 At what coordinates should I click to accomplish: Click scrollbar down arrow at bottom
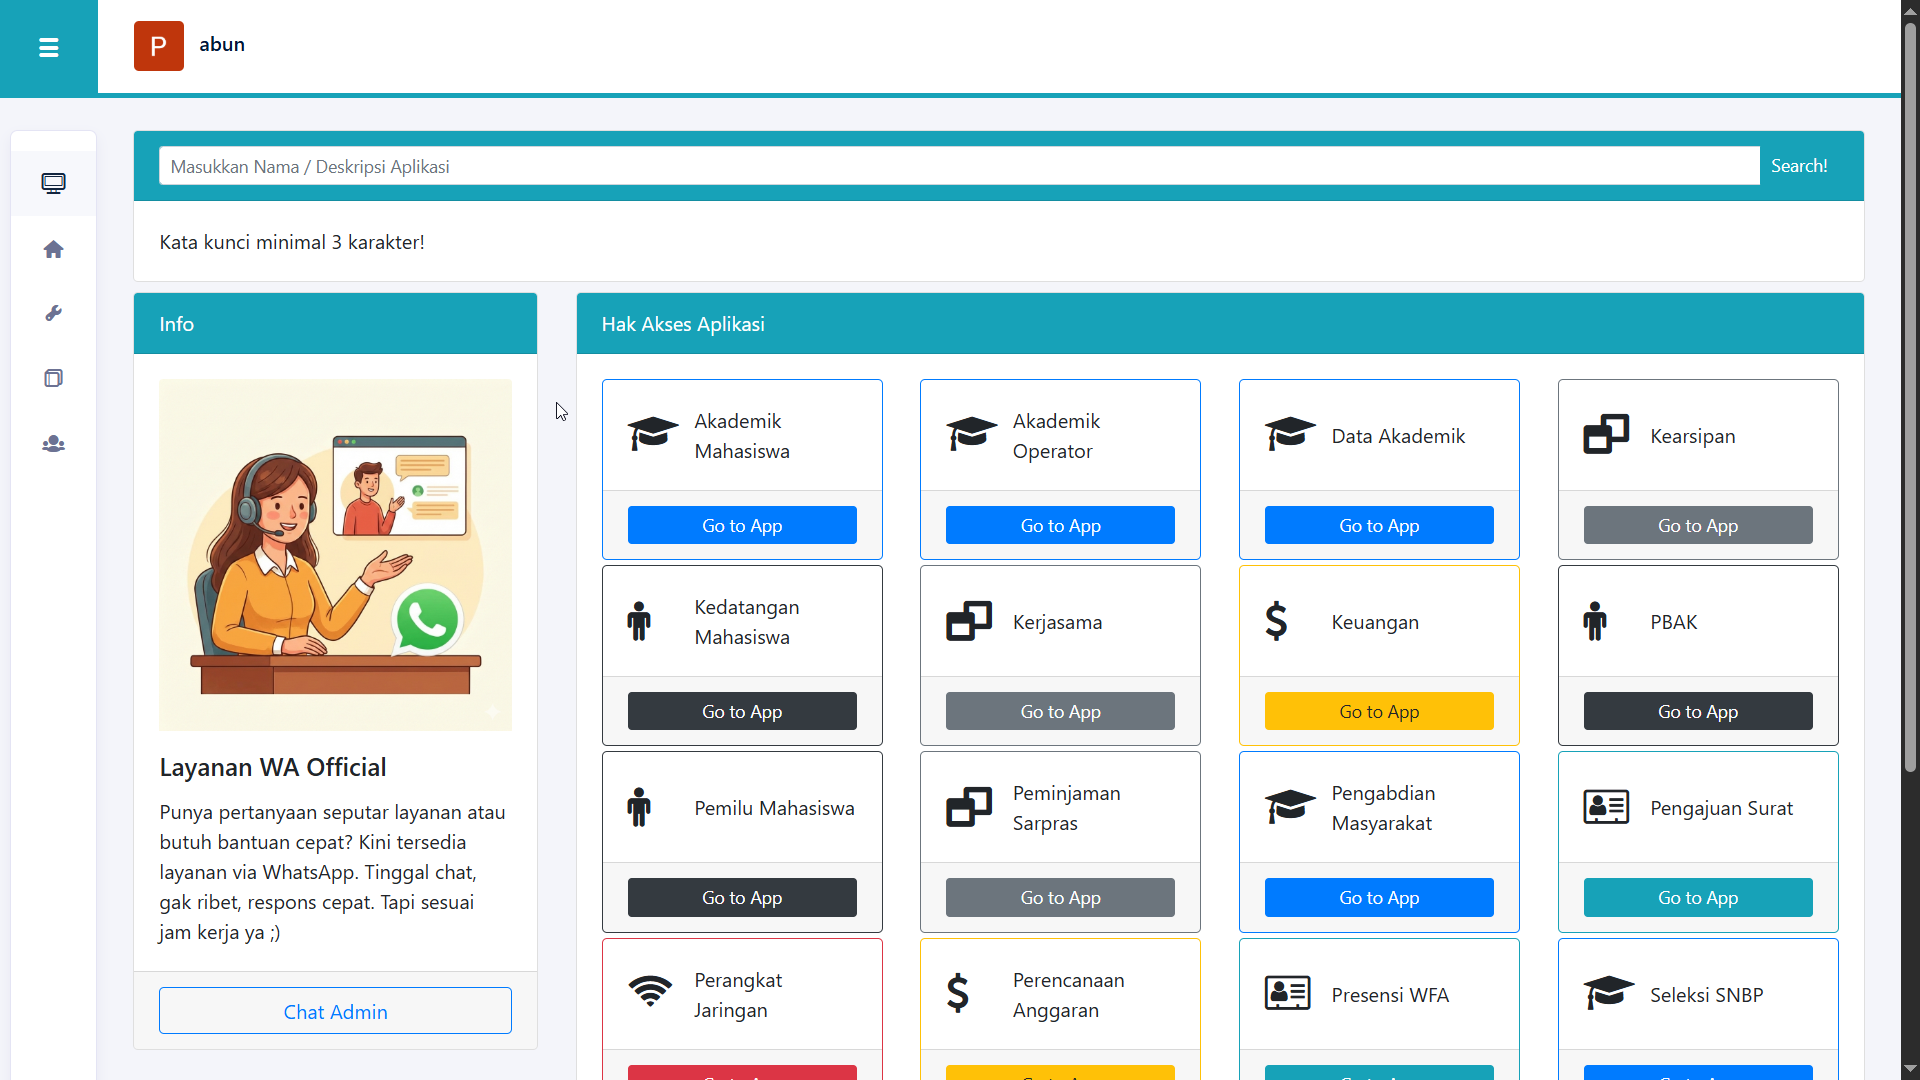point(1910,1069)
